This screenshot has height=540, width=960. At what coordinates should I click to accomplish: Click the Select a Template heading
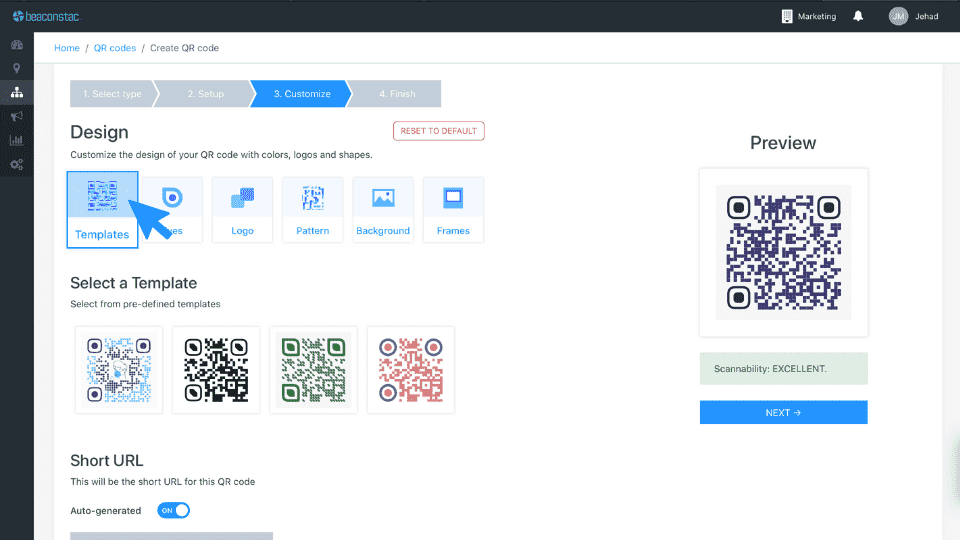[133, 283]
